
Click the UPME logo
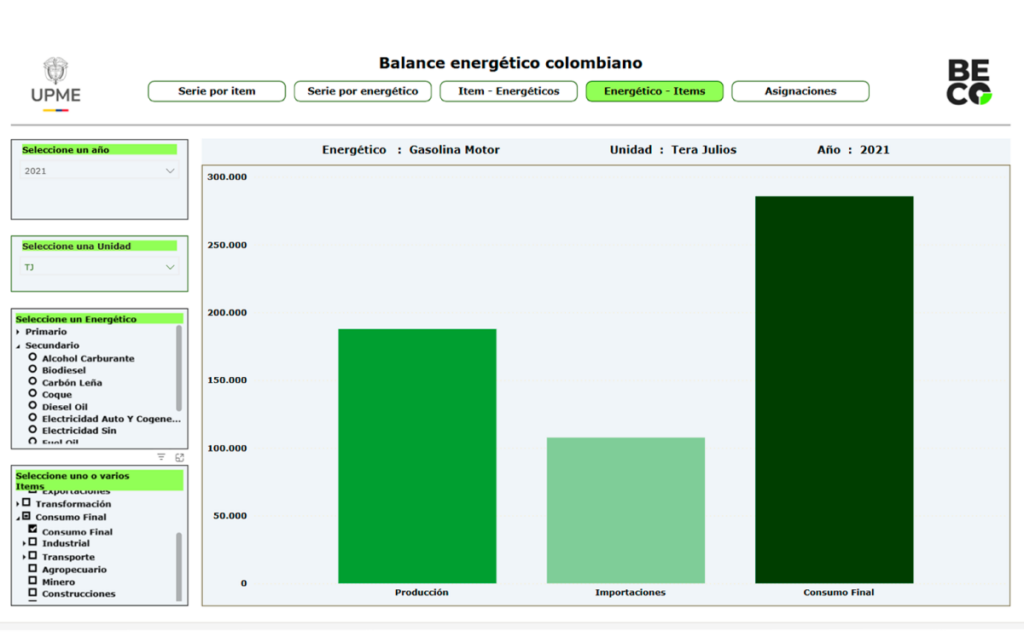click(56, 81)
